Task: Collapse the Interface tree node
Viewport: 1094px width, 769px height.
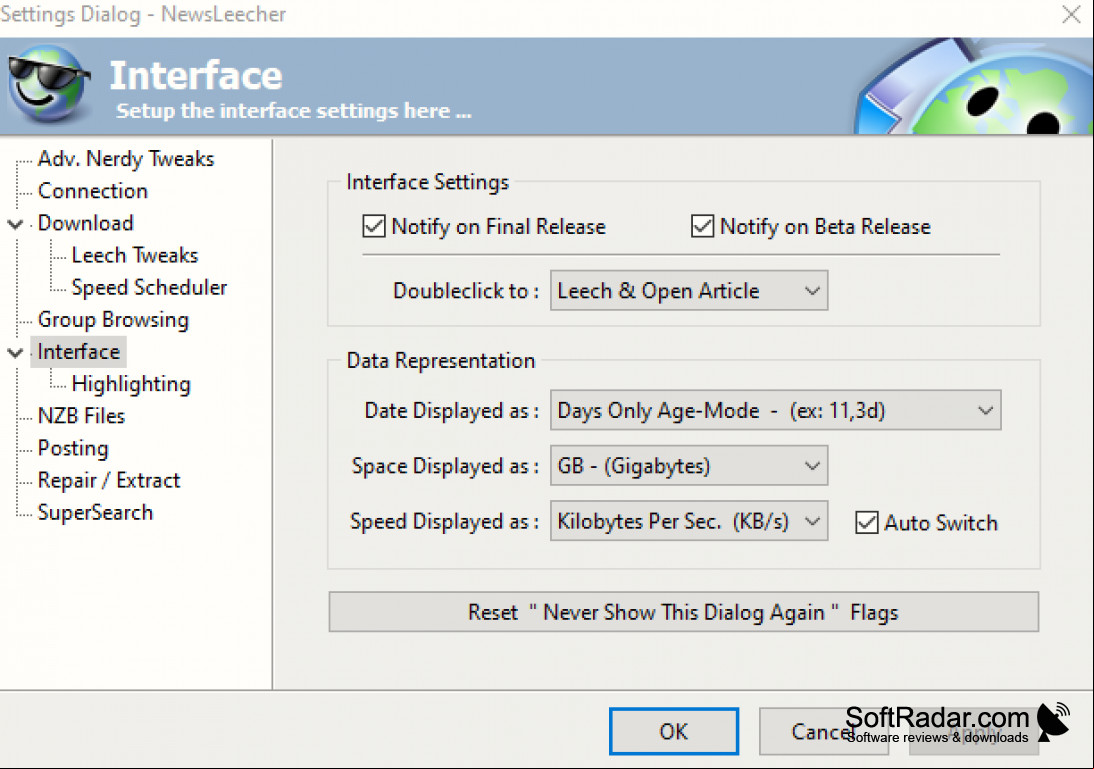Action: [15, 353]
